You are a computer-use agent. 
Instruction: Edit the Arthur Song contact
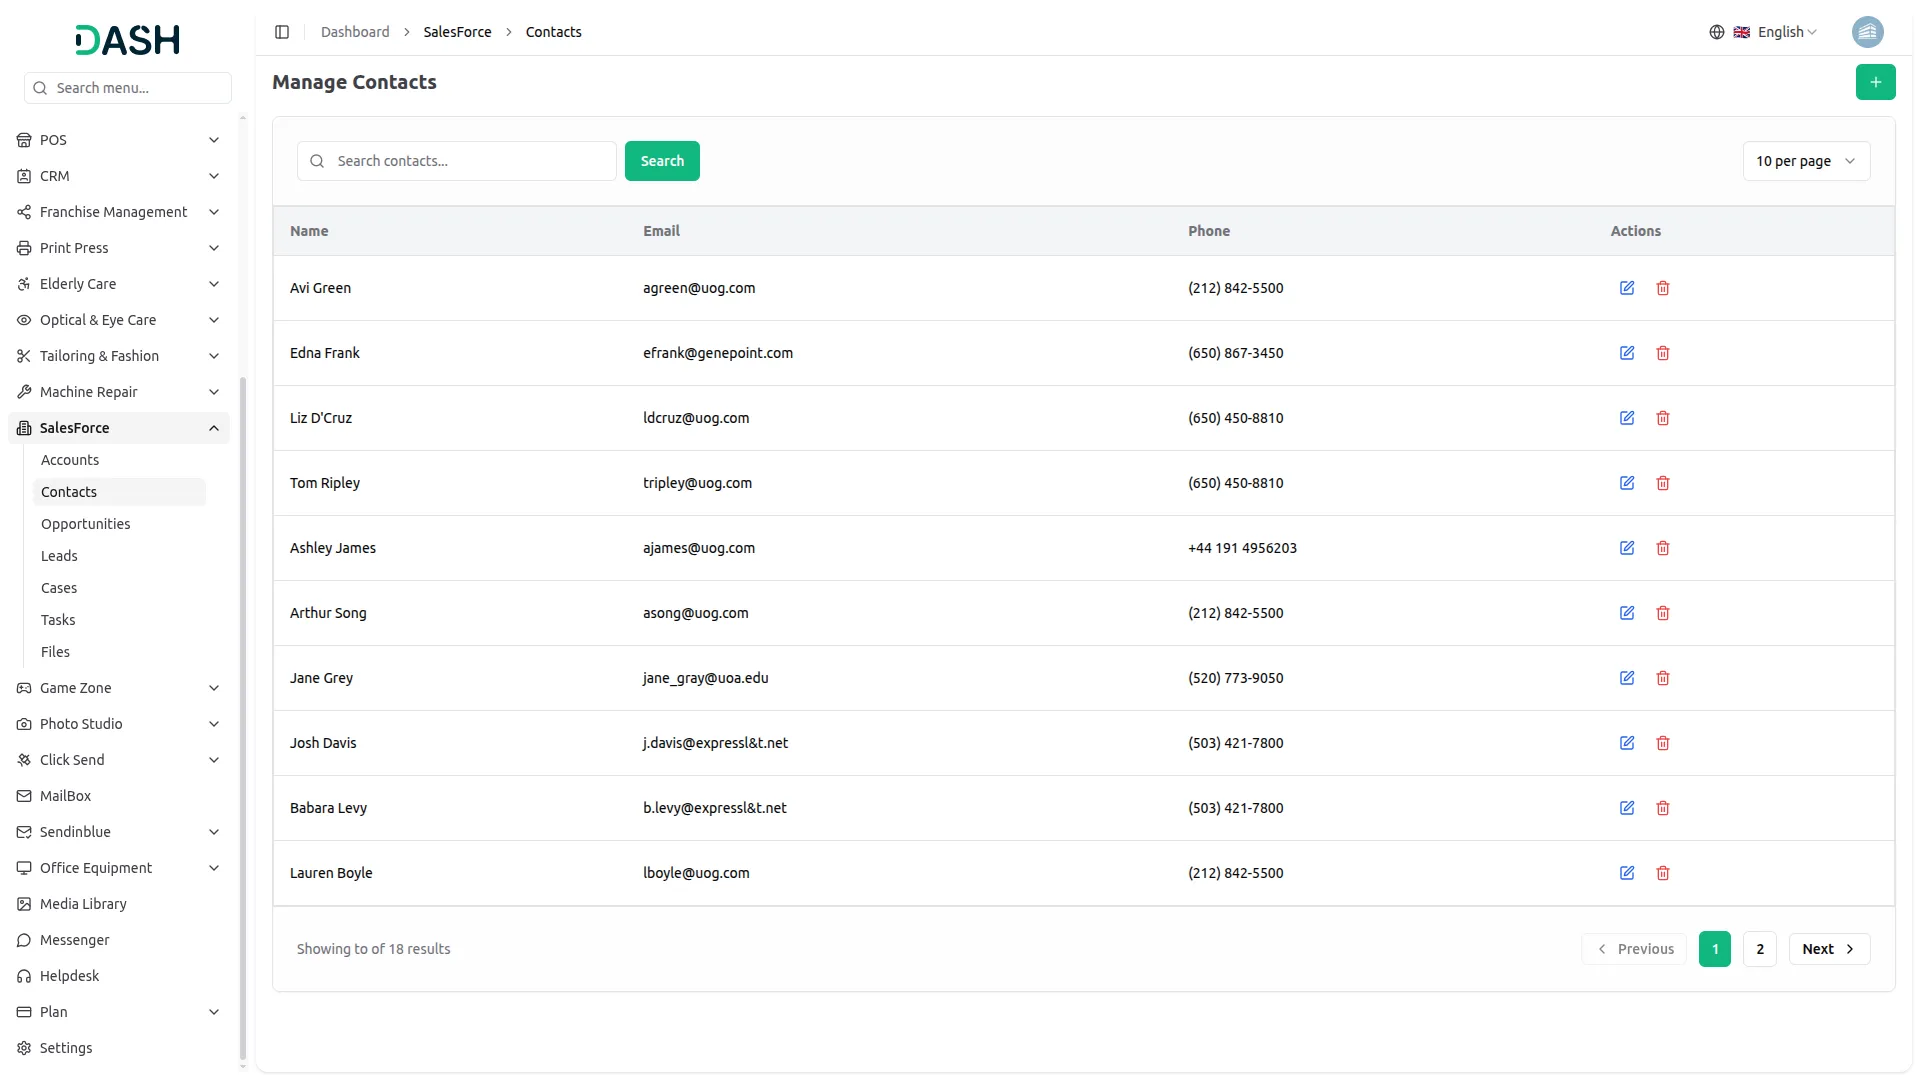coord(1627,613)
